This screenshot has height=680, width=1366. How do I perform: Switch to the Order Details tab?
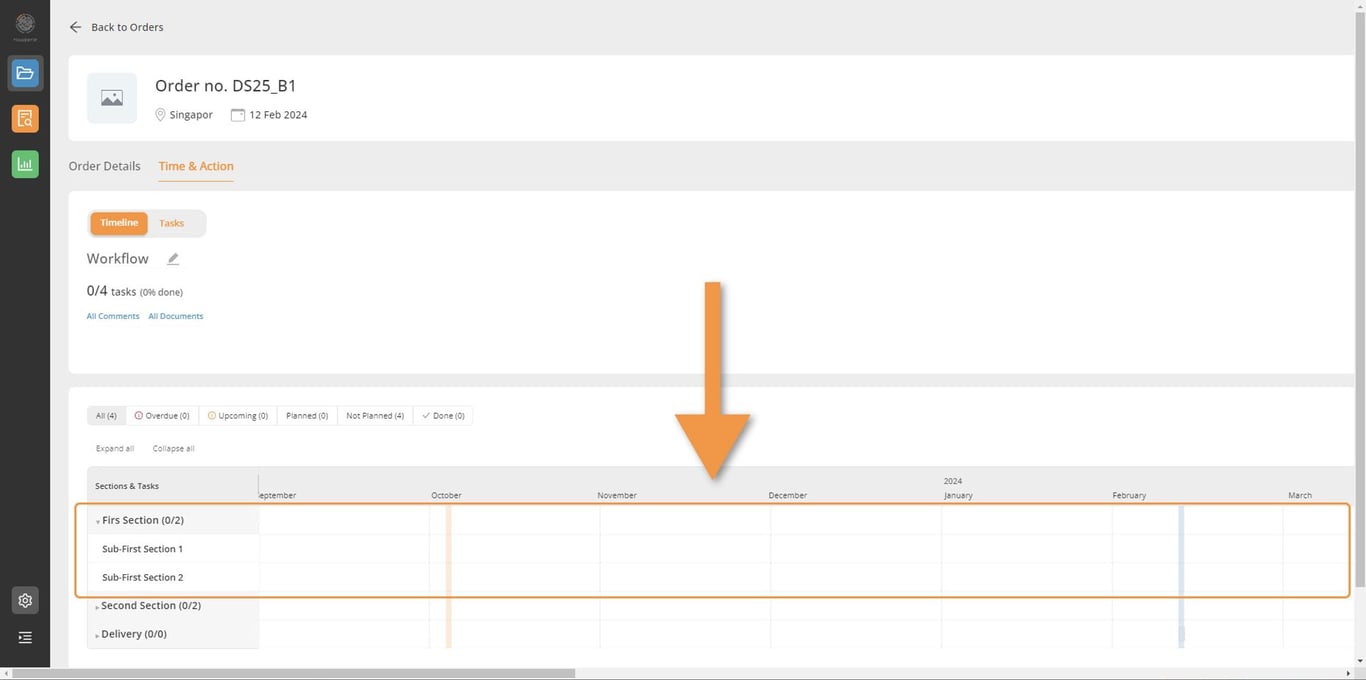pyautogui.click(x=104, y=166)
